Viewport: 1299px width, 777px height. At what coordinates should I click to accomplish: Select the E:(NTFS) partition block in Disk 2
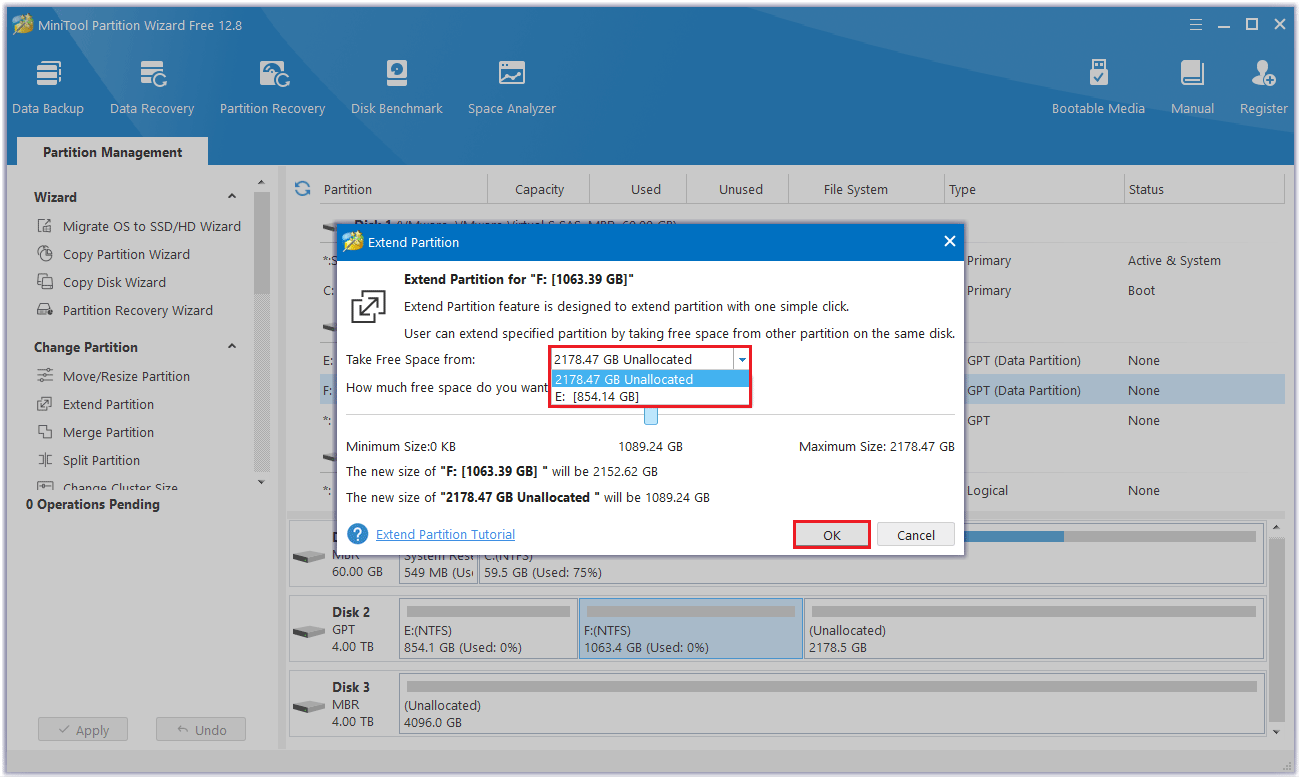[x=488, y=628]
